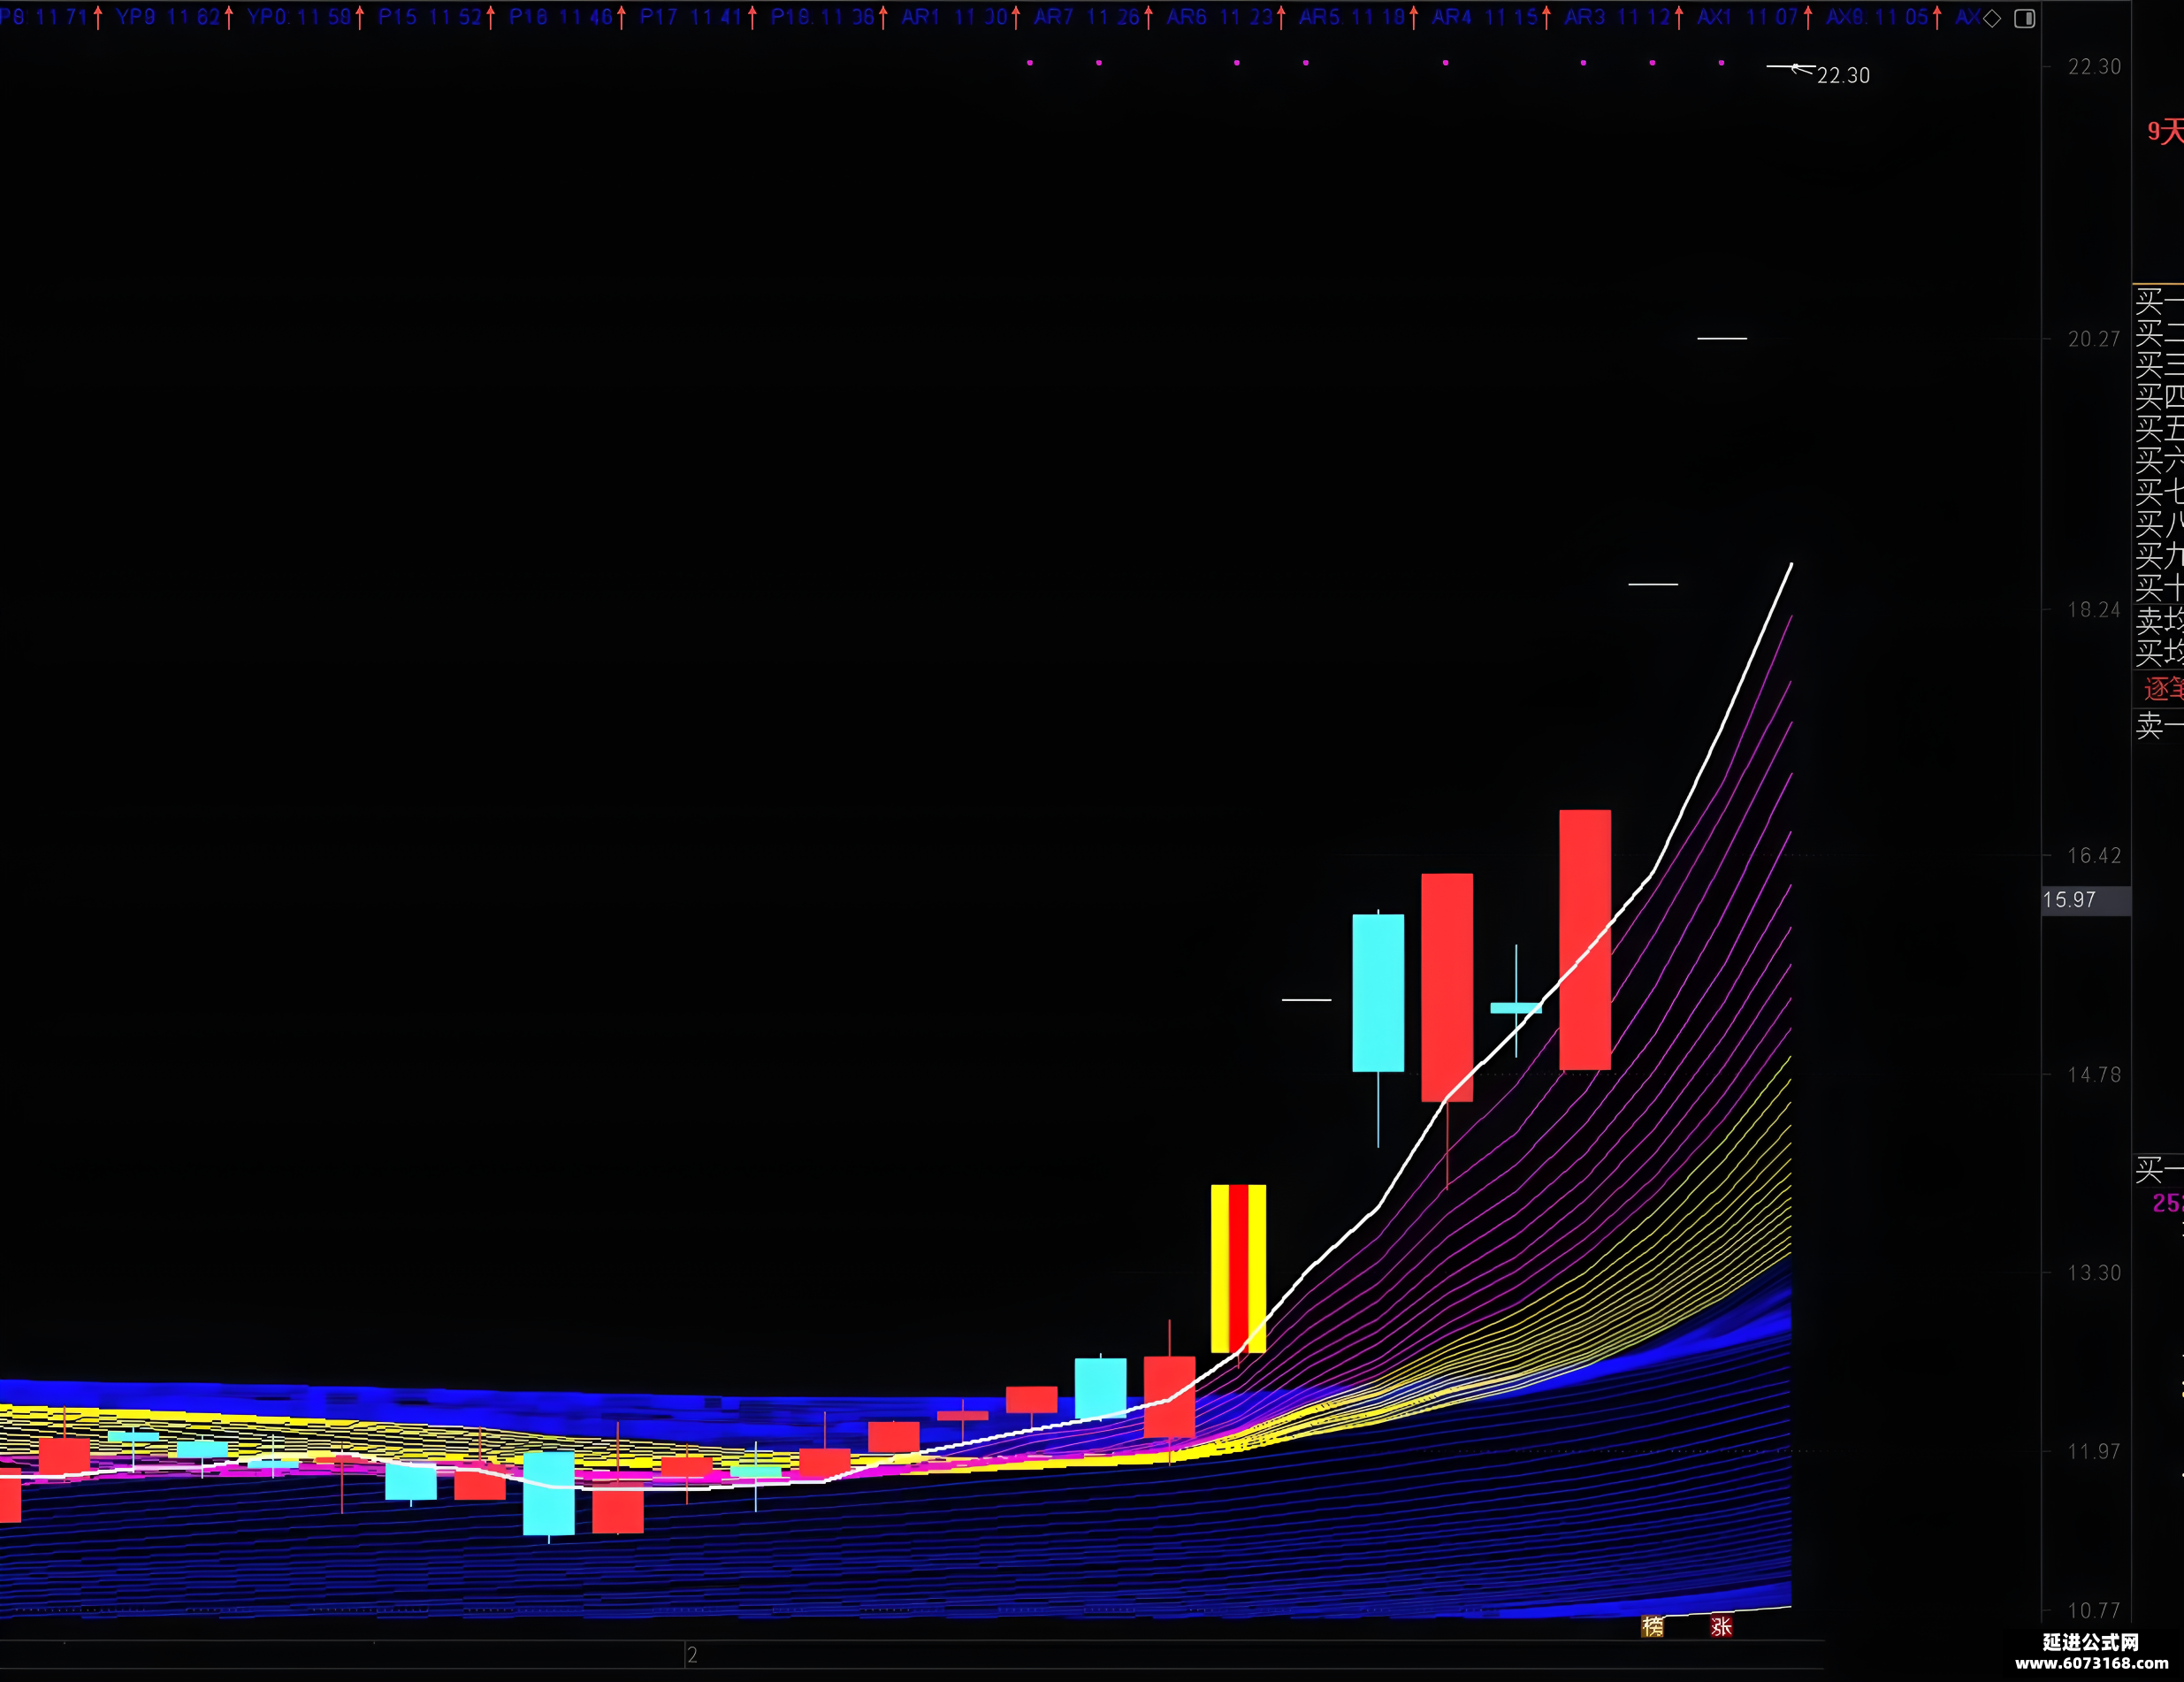Image resolution: width=2184 pixels, height=1682 pixels.
Task: Open the 榜 ranking badge icon
Action: pos(1653,1627)
